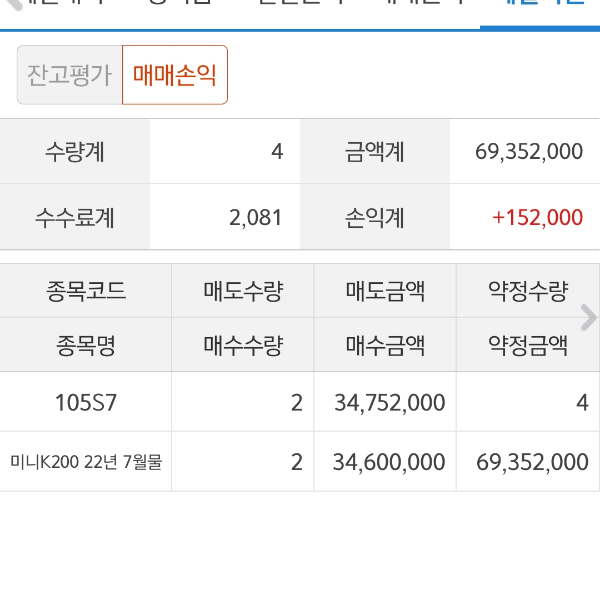The width and height of the screenshot is (600, 600).
Task: Click the right chevron beside the table header
Action: [x=588, y=317]
